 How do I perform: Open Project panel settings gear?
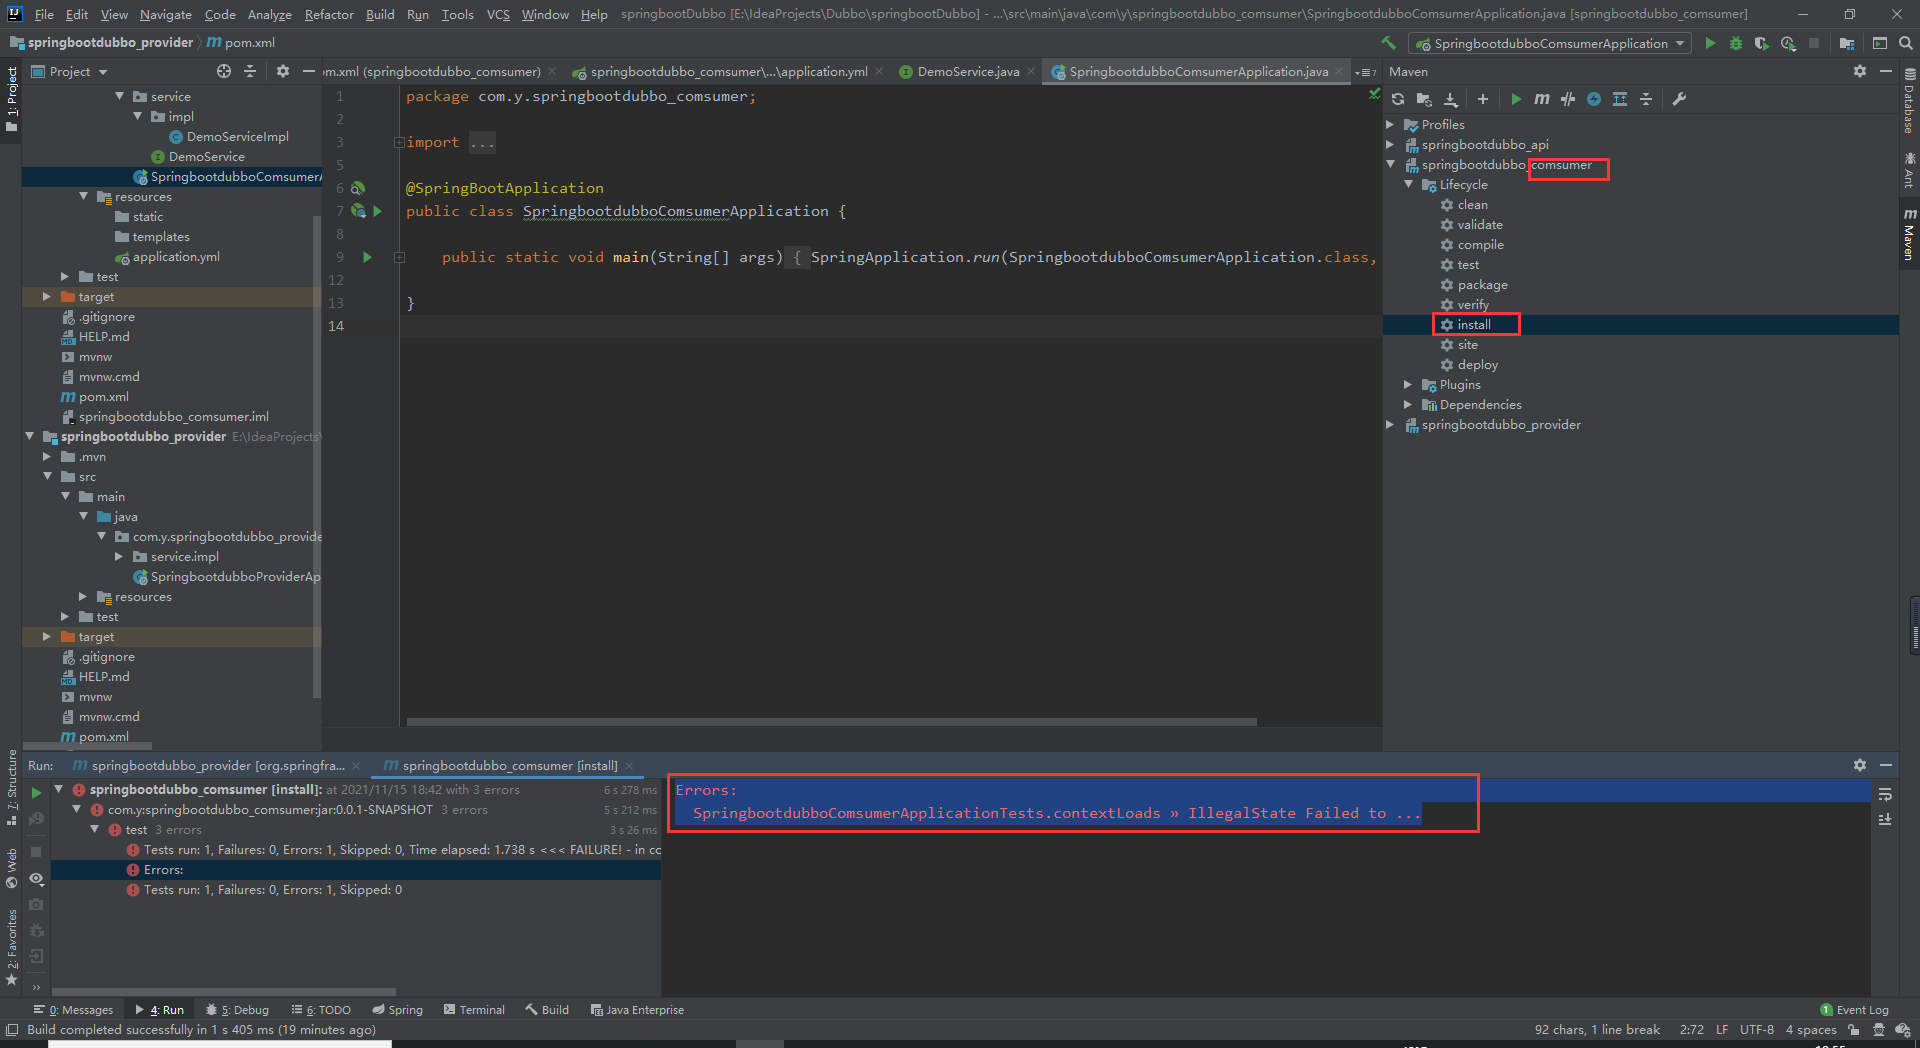283,71
